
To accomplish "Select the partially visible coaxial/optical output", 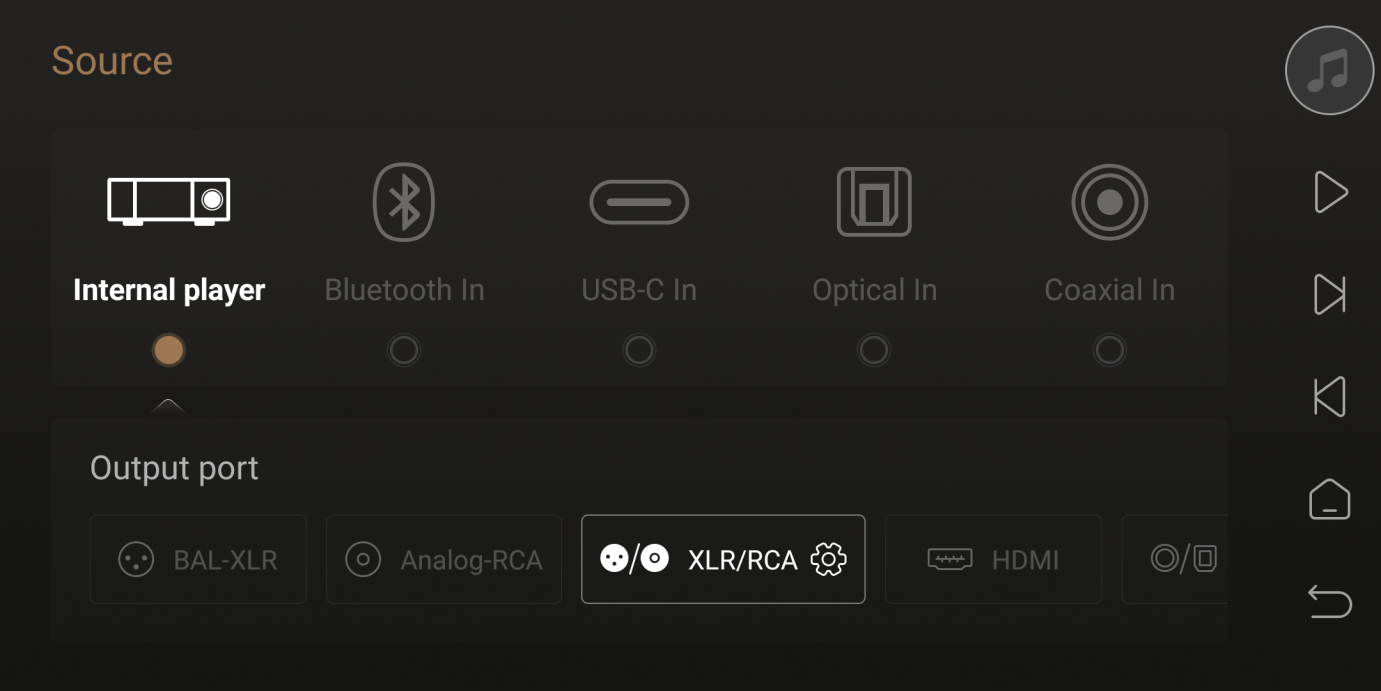I will tap(1175, 559).
